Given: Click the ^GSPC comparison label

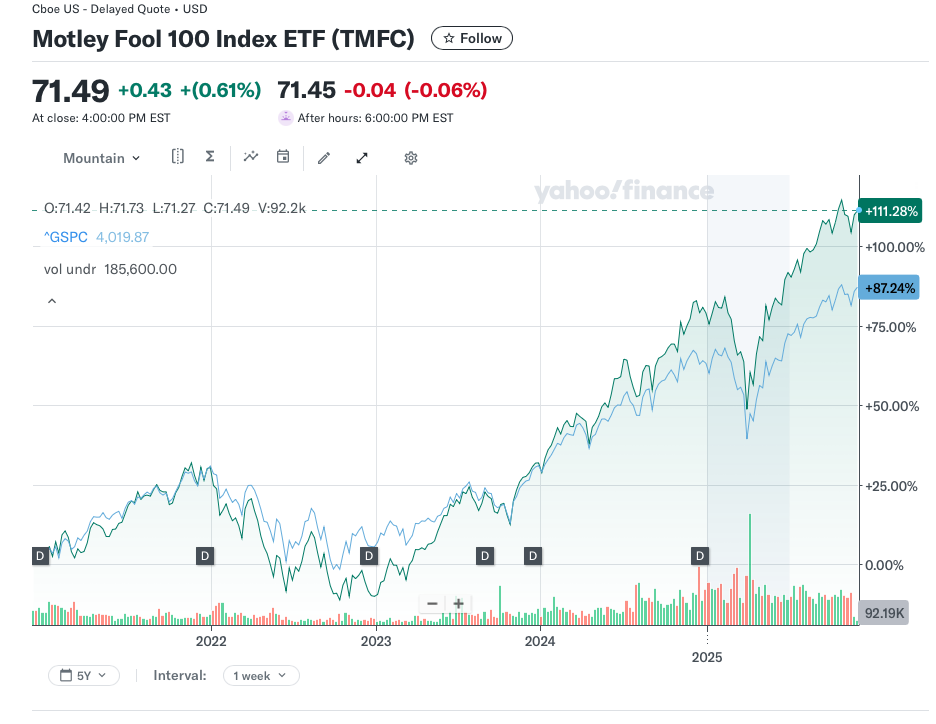Looking at the screenshot, I should [66, 237].
